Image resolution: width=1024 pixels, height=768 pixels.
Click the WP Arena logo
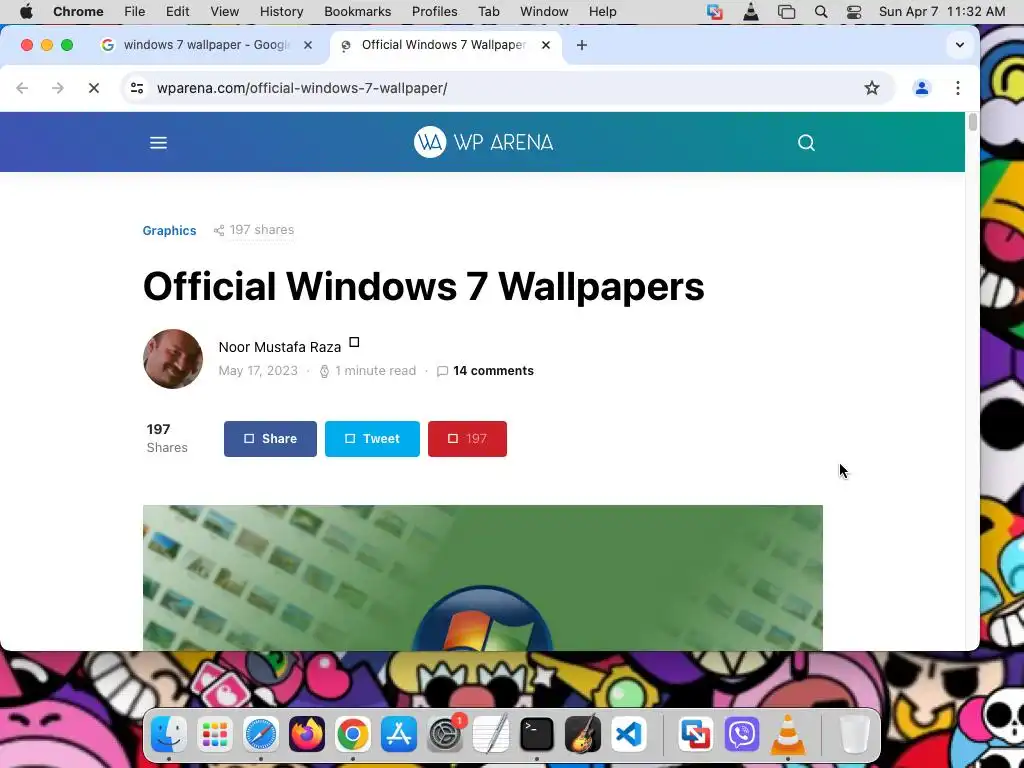(x=483, y=142)
